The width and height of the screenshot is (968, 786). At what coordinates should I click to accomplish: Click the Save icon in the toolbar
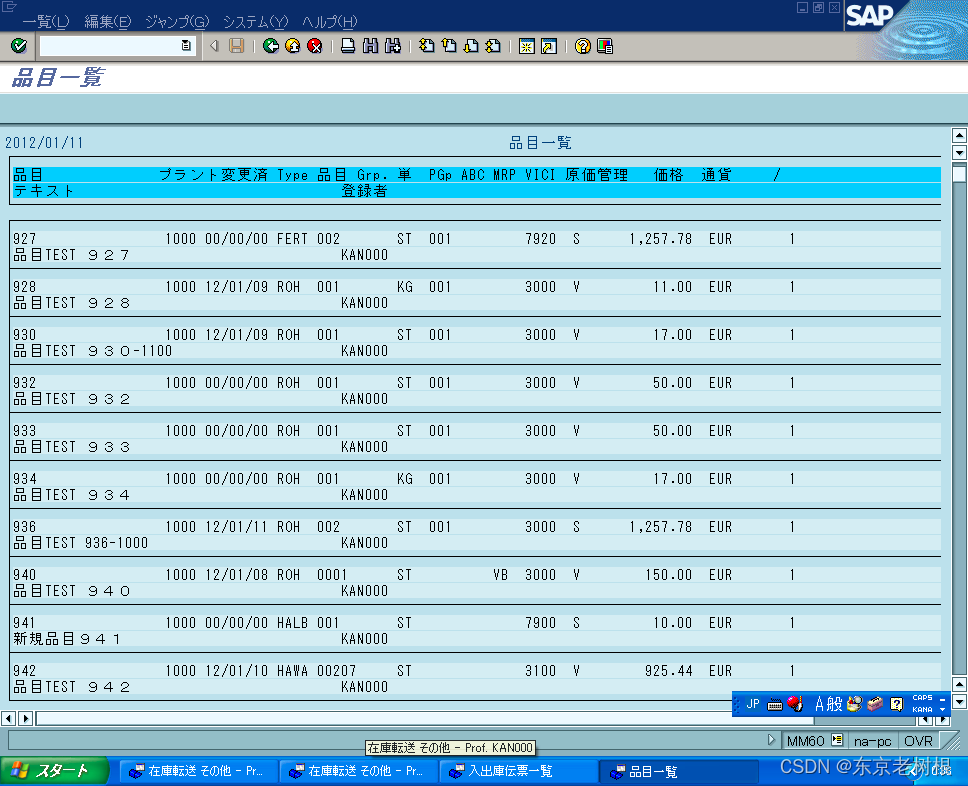coord(237,45)
